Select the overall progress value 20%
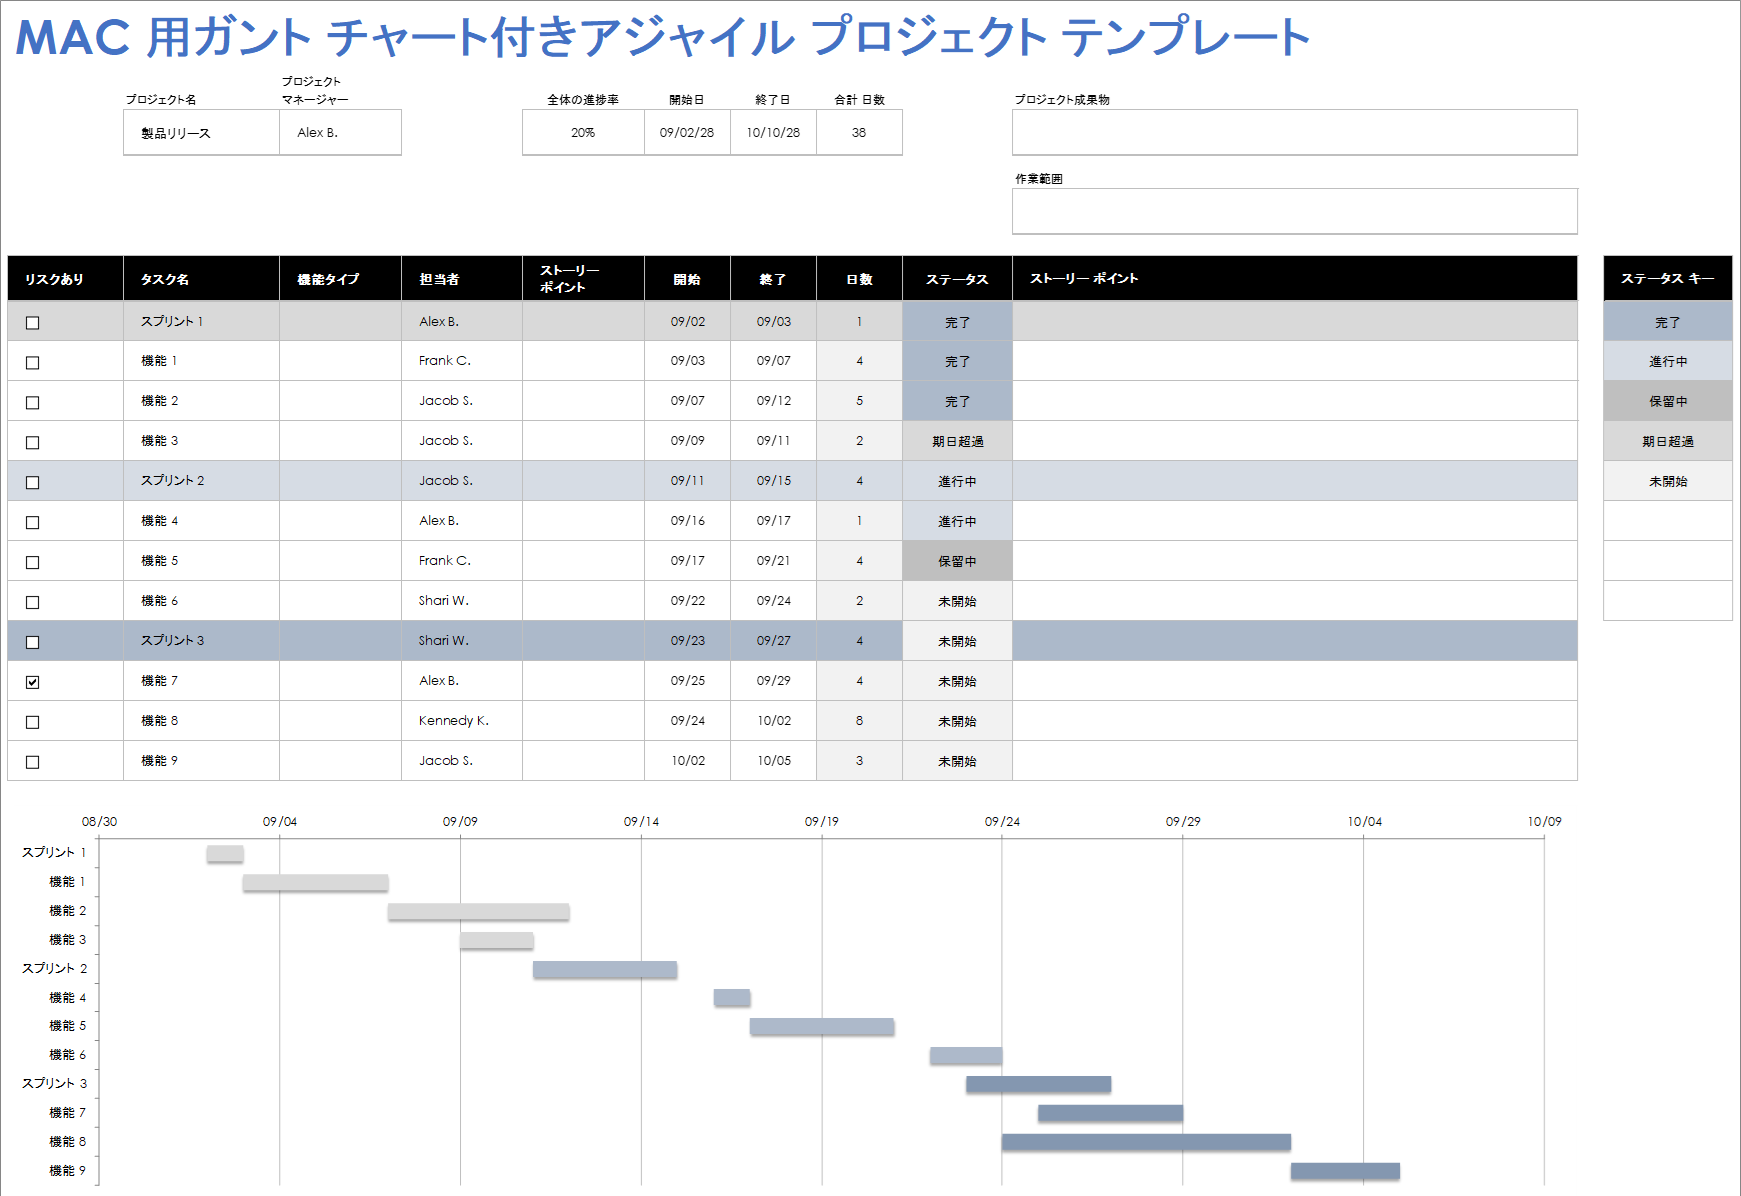 (583, 132)
